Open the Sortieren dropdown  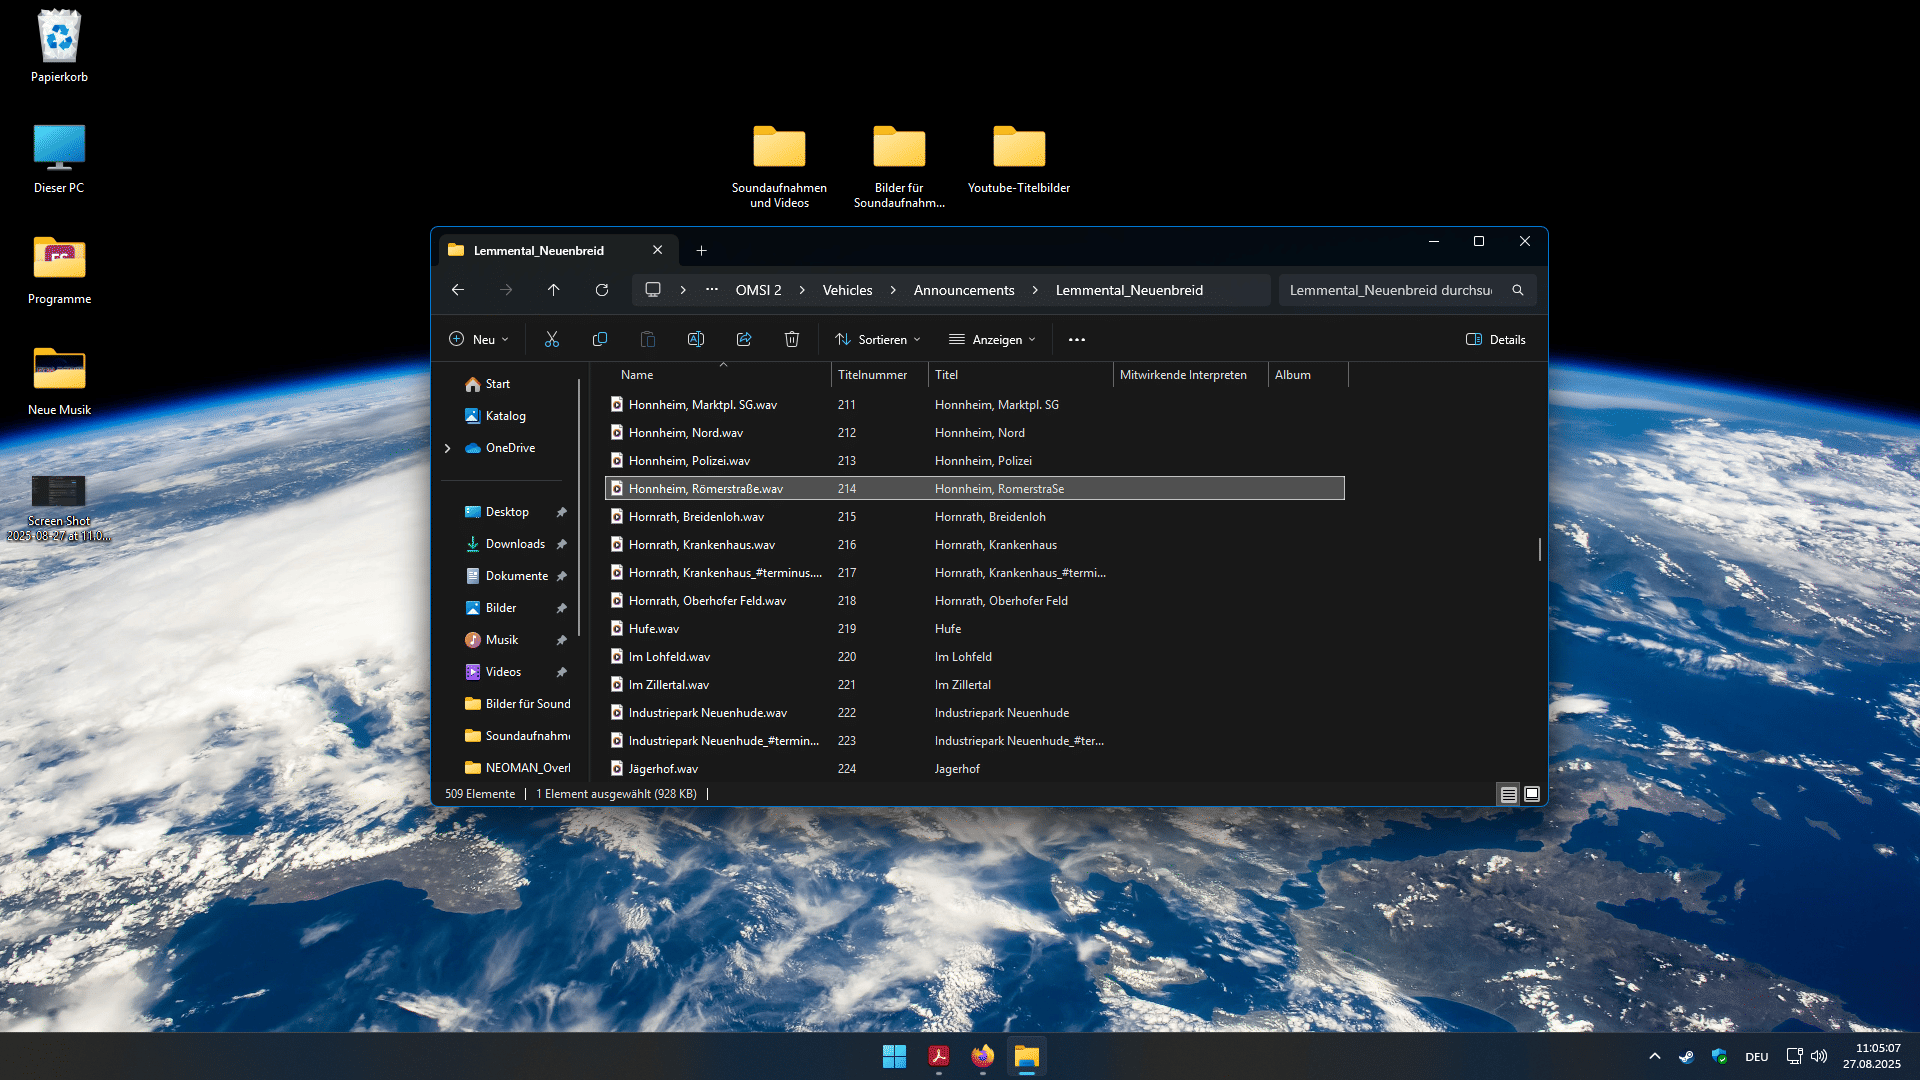tap(878, 339)
